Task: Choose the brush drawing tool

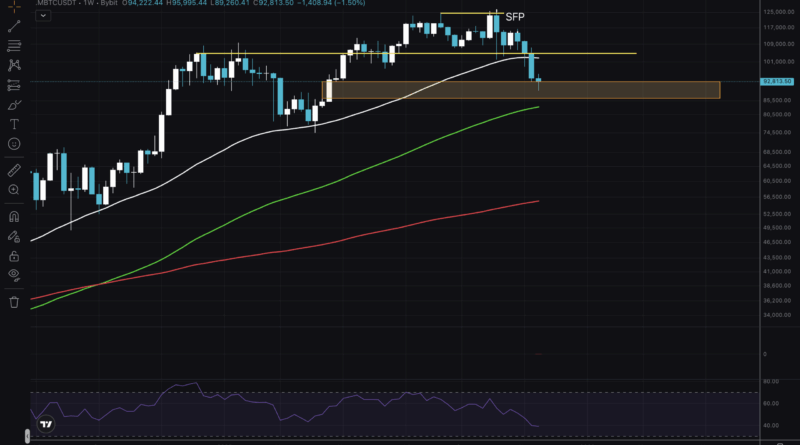Action: pyautogui.click(x=14, y=104)
